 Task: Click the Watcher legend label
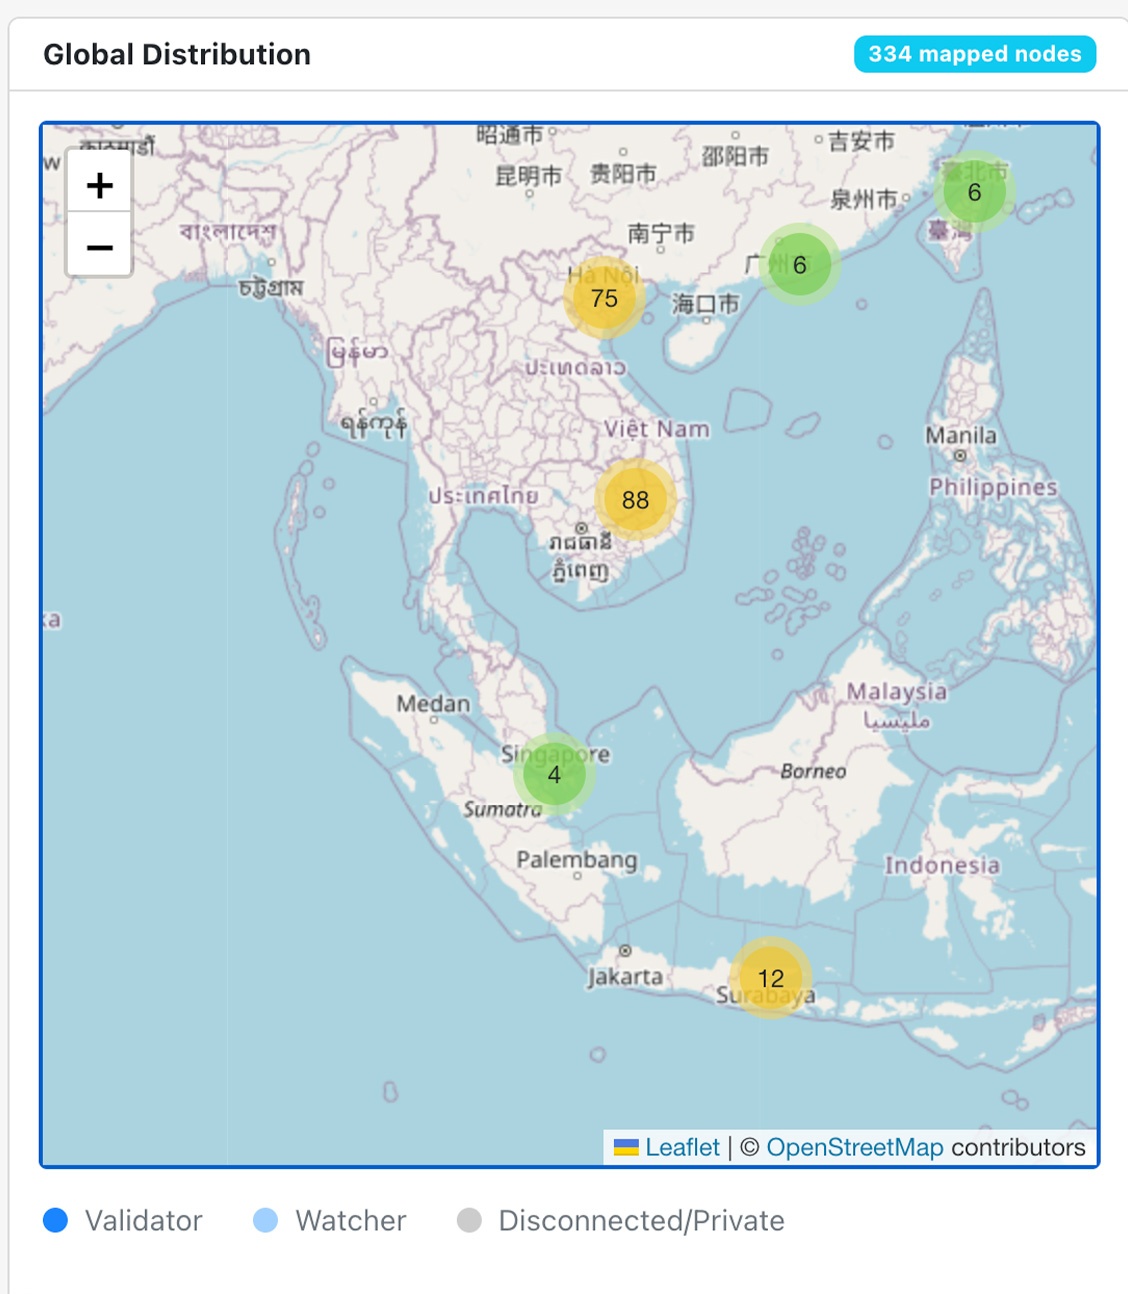351,1220
